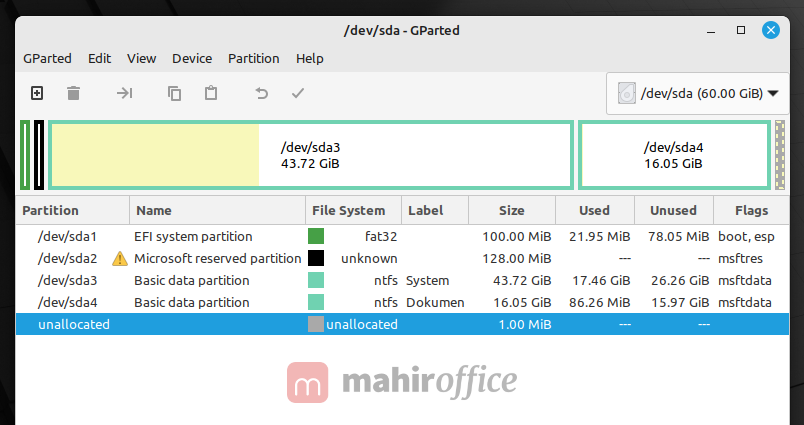Viewport: 804px width, 425px height.
Task: Click the Copy partition icon
Action: pyautogui.click(x=174, y=93)
